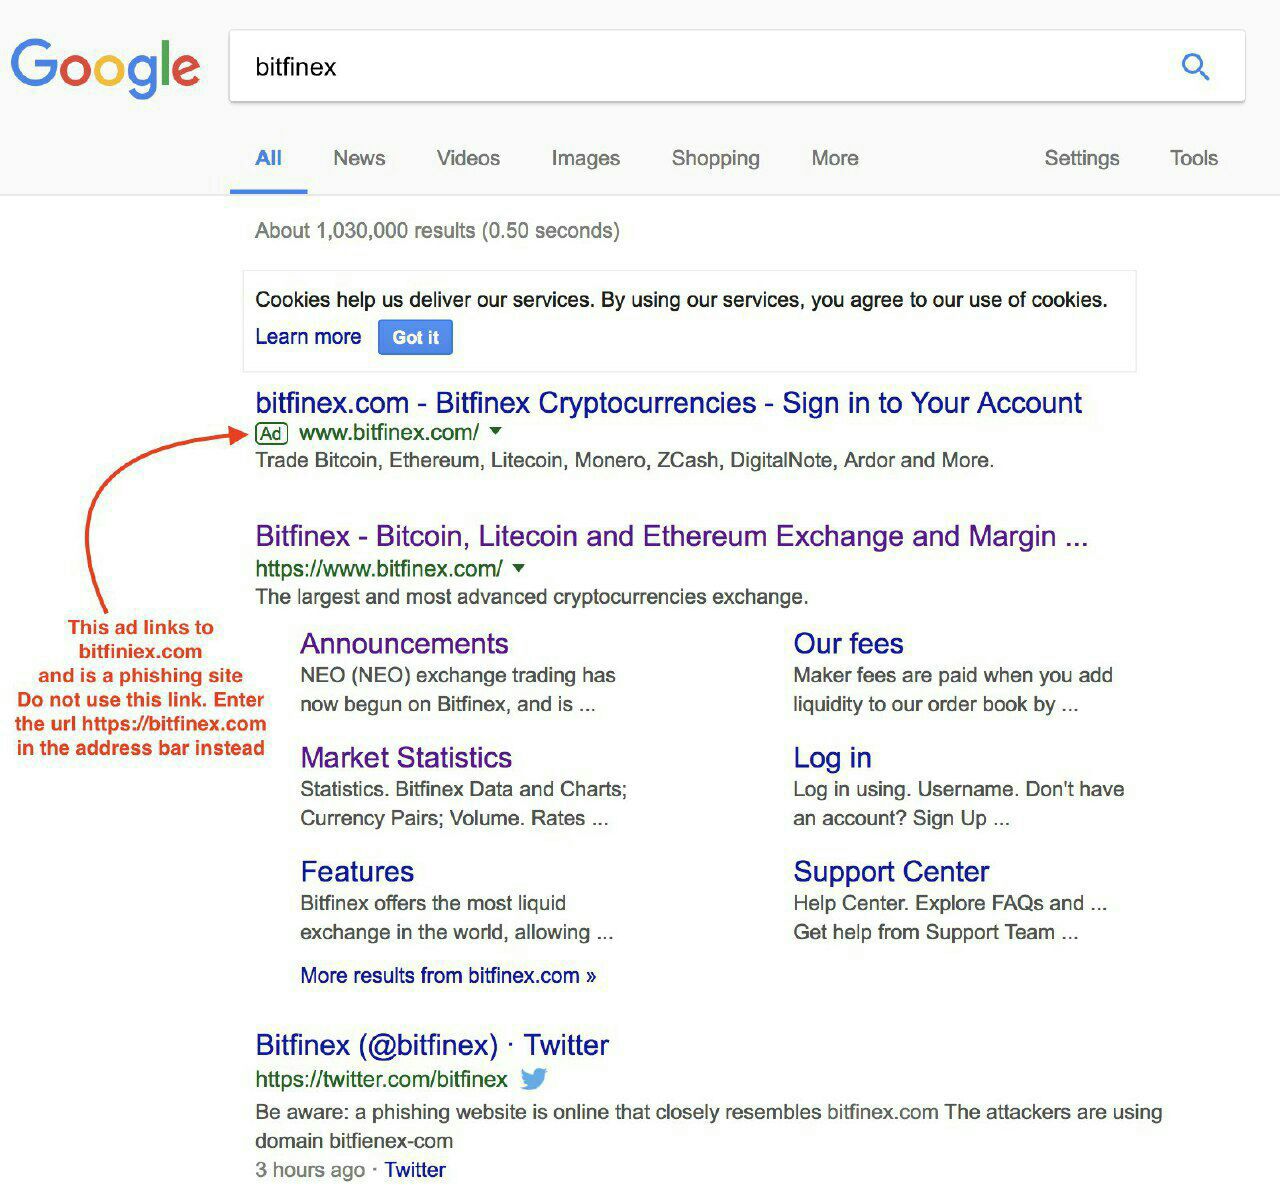The width and height of the screenshot is (1280, 1201).
Task: Open the Features sitelink
Action: click(357, 872)
